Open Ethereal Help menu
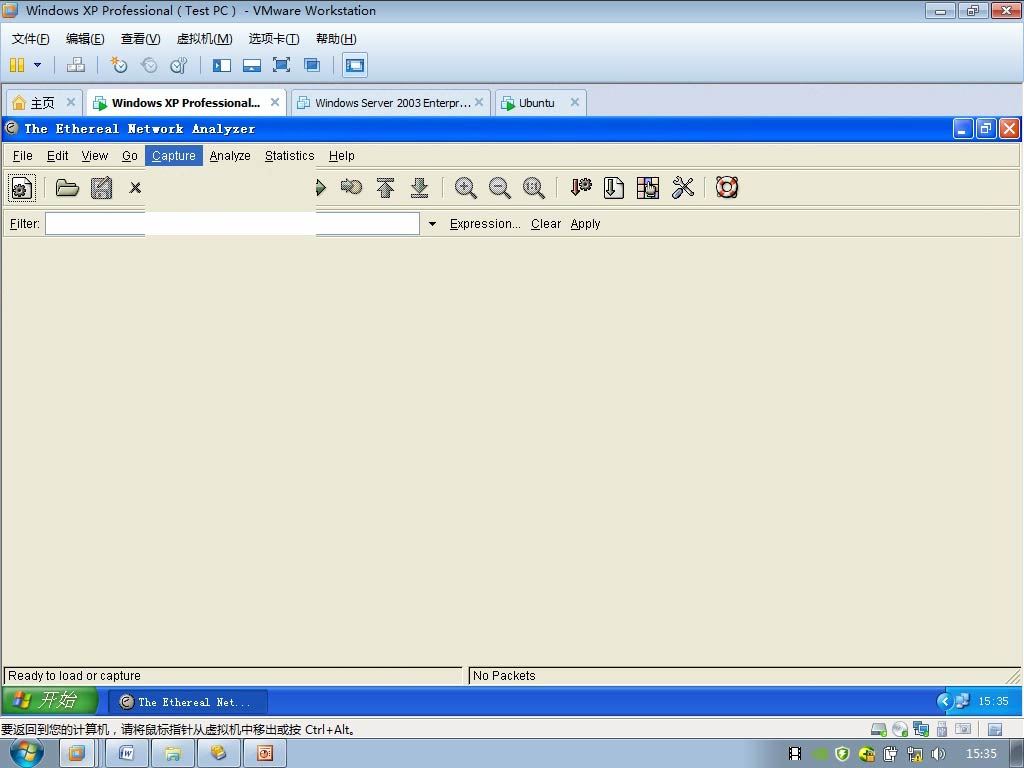 pyautogui.click(x=342, y=155)
